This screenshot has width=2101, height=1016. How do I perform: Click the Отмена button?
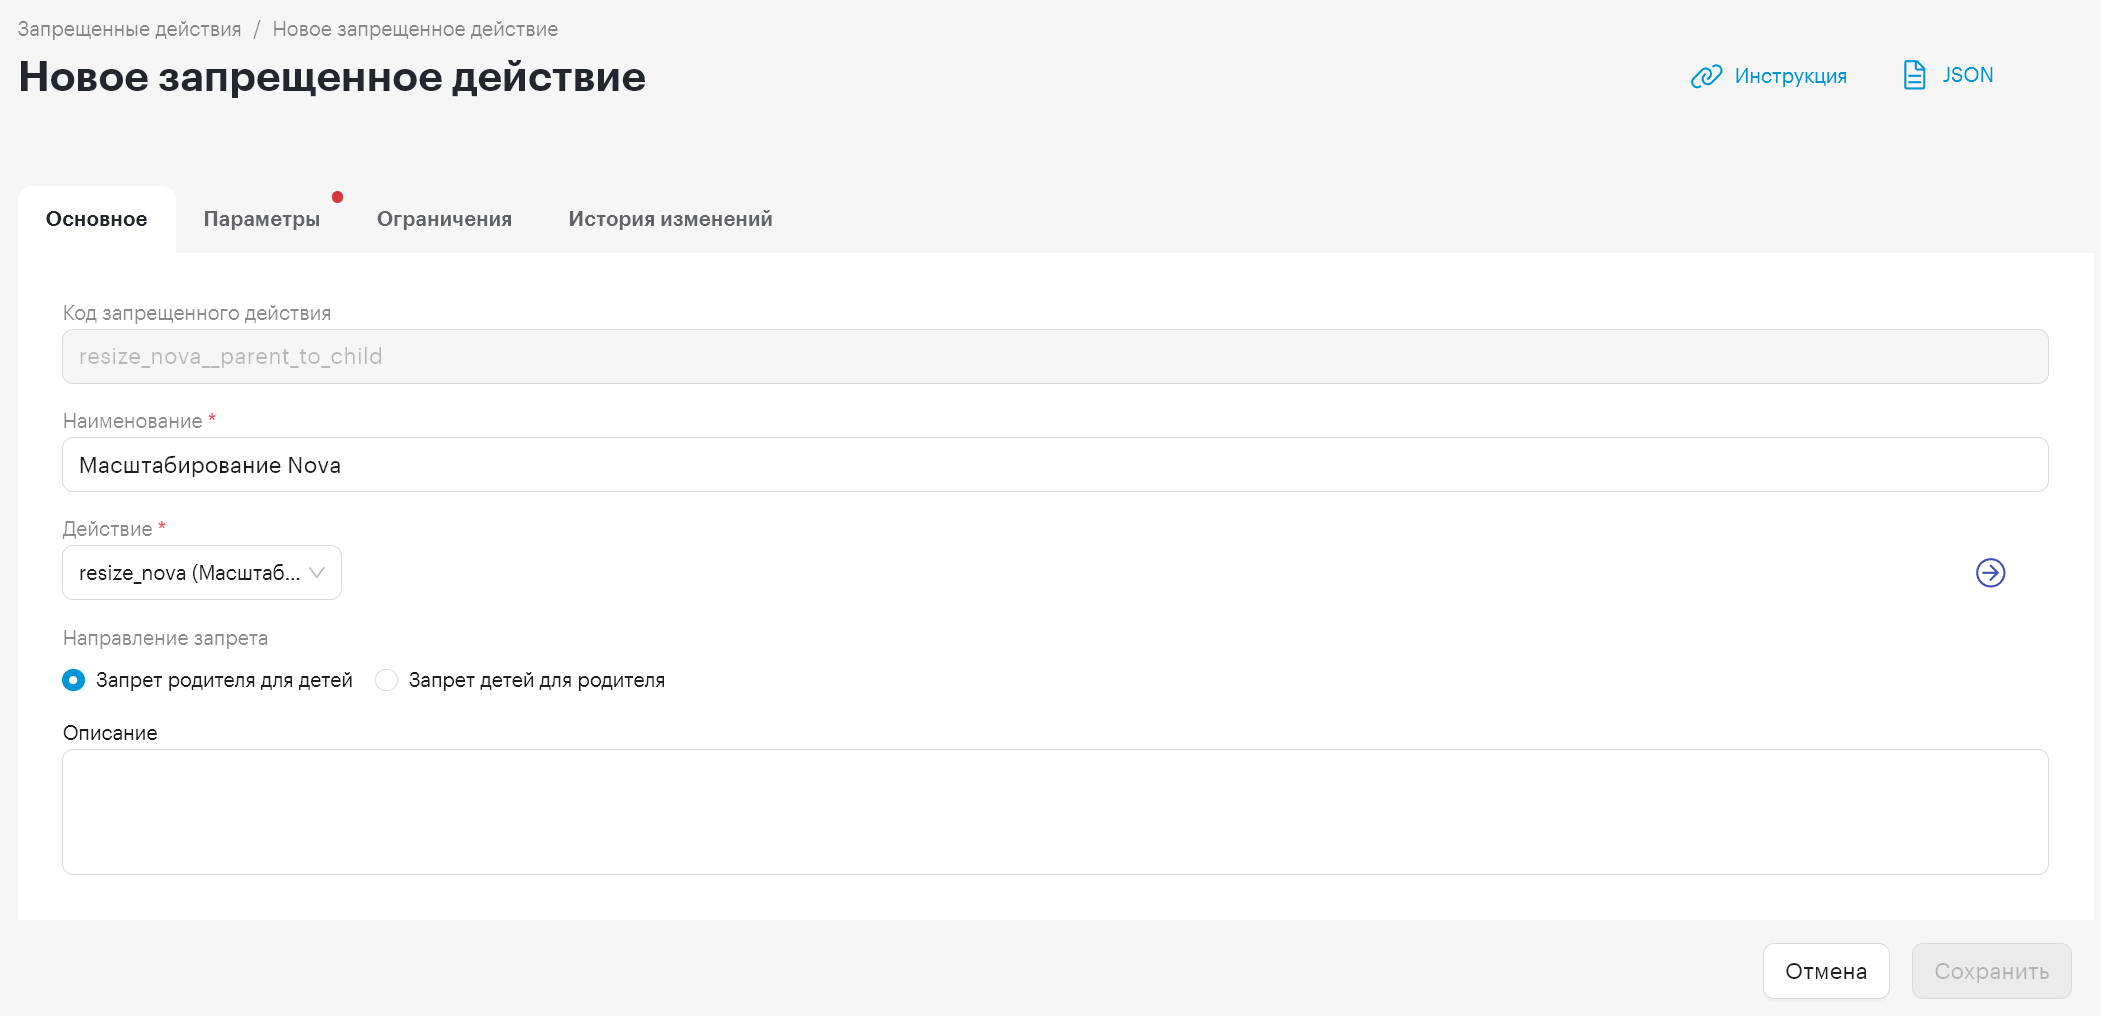(x=1826, y=971)
